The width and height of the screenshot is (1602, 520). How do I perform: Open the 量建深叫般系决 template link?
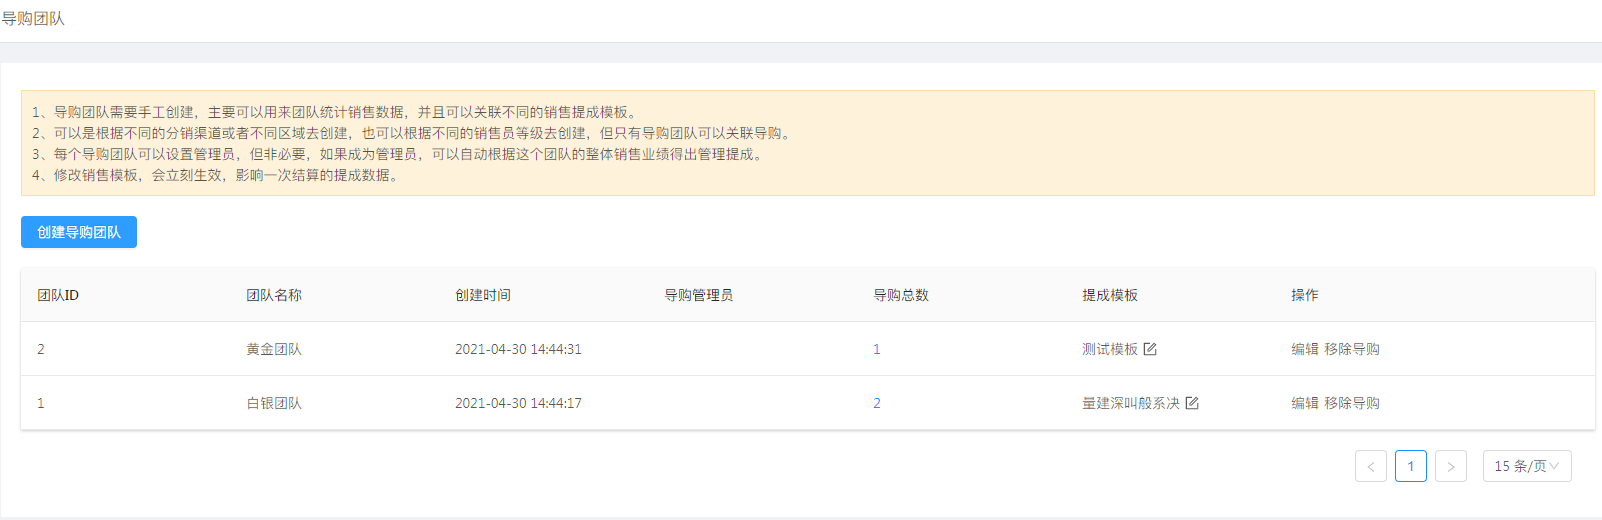click(1131, 403)
